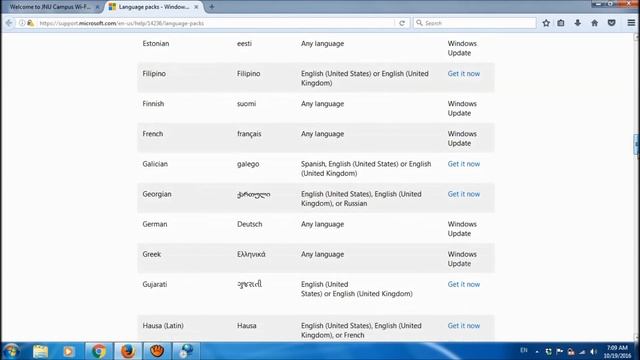This screenshot has width=640, height=360.
Task: Get it now link for Gujarati
Action: [464, 284]
